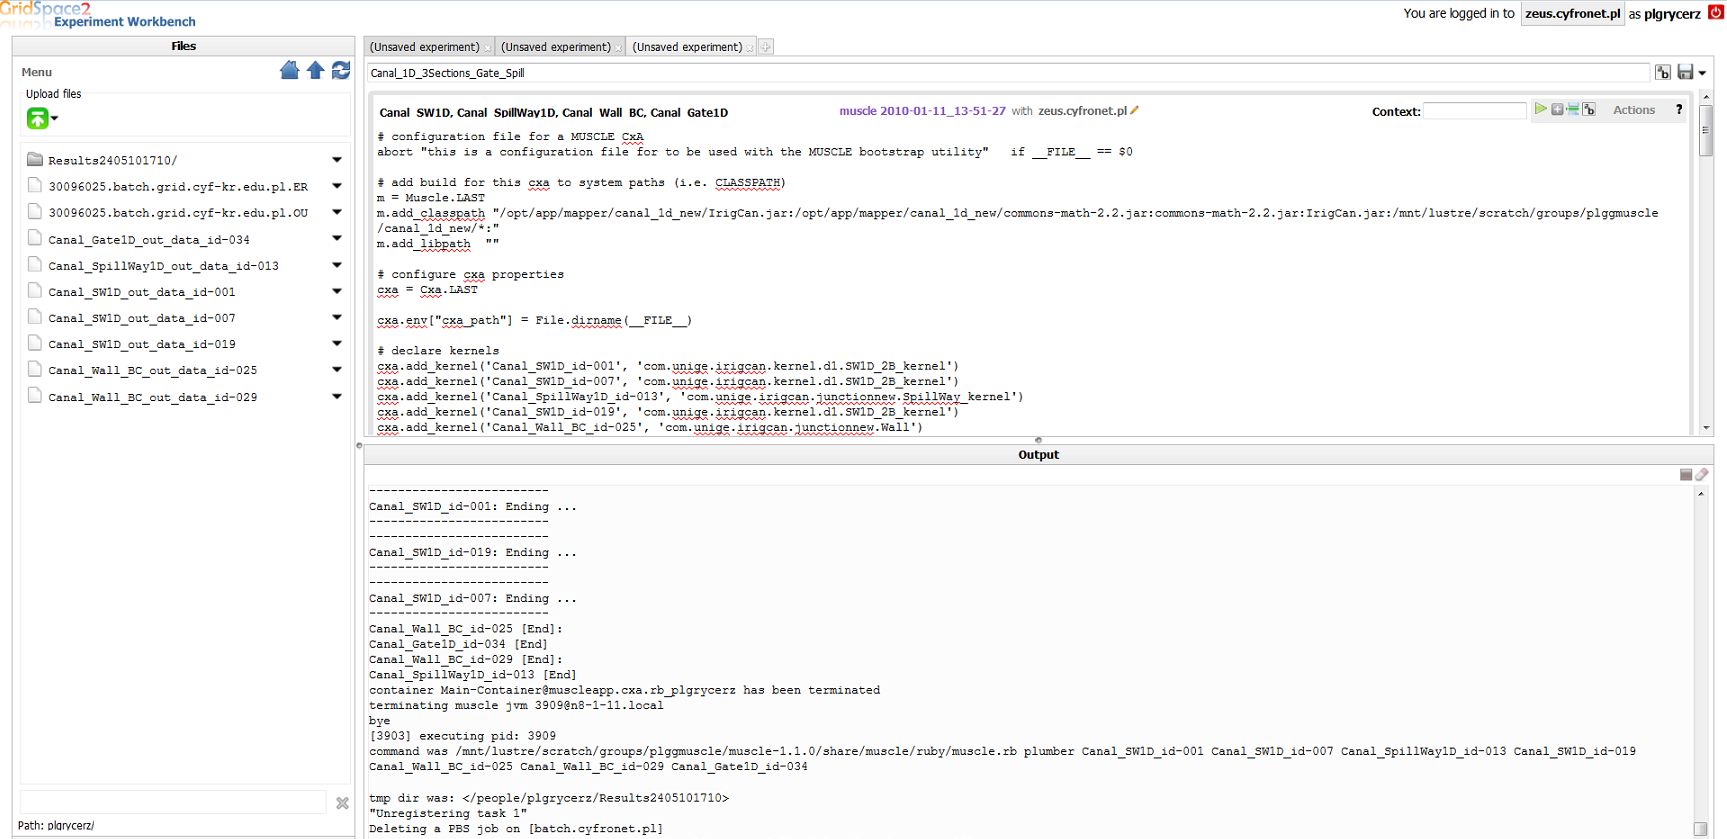Select the third Unsaved experiment tab

687,47
